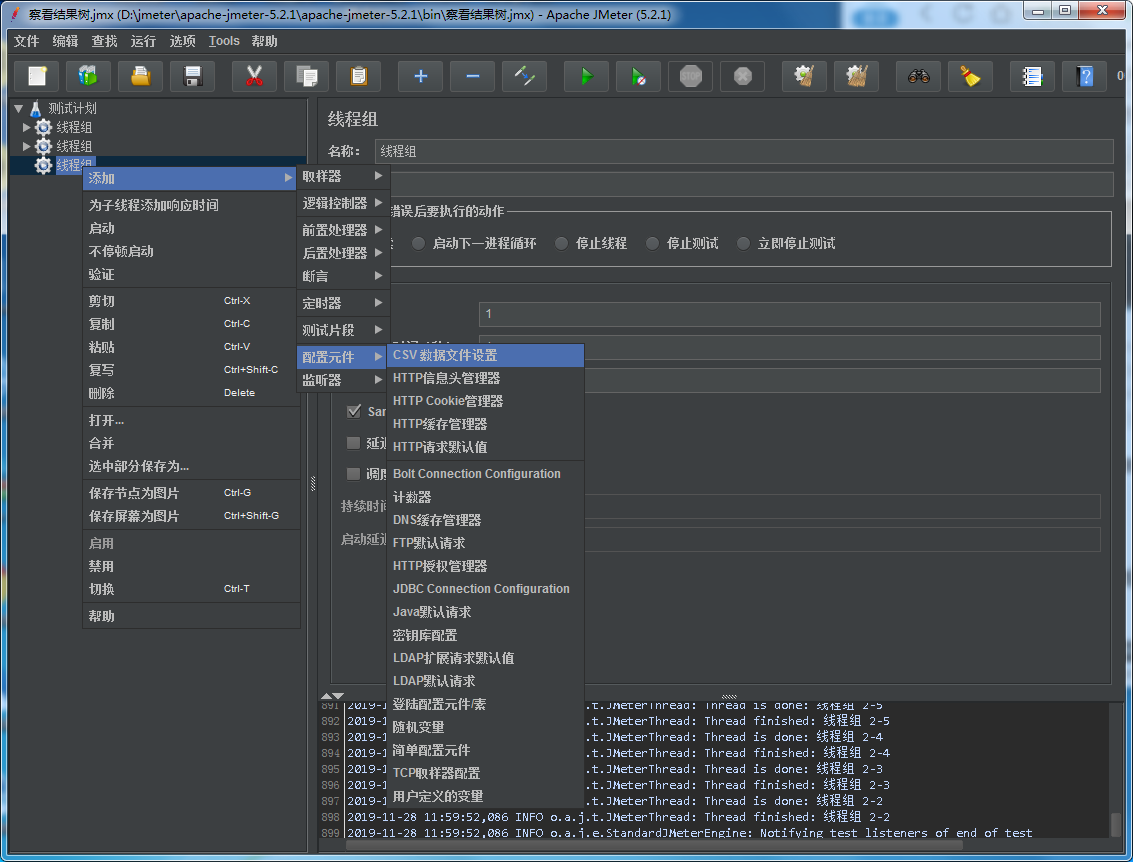Click the 名称 input field

[x=744, y=152]
